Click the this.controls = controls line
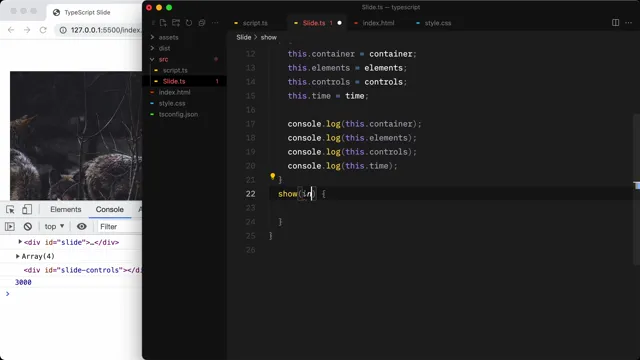The image size is (640, 360). point(347,82)
